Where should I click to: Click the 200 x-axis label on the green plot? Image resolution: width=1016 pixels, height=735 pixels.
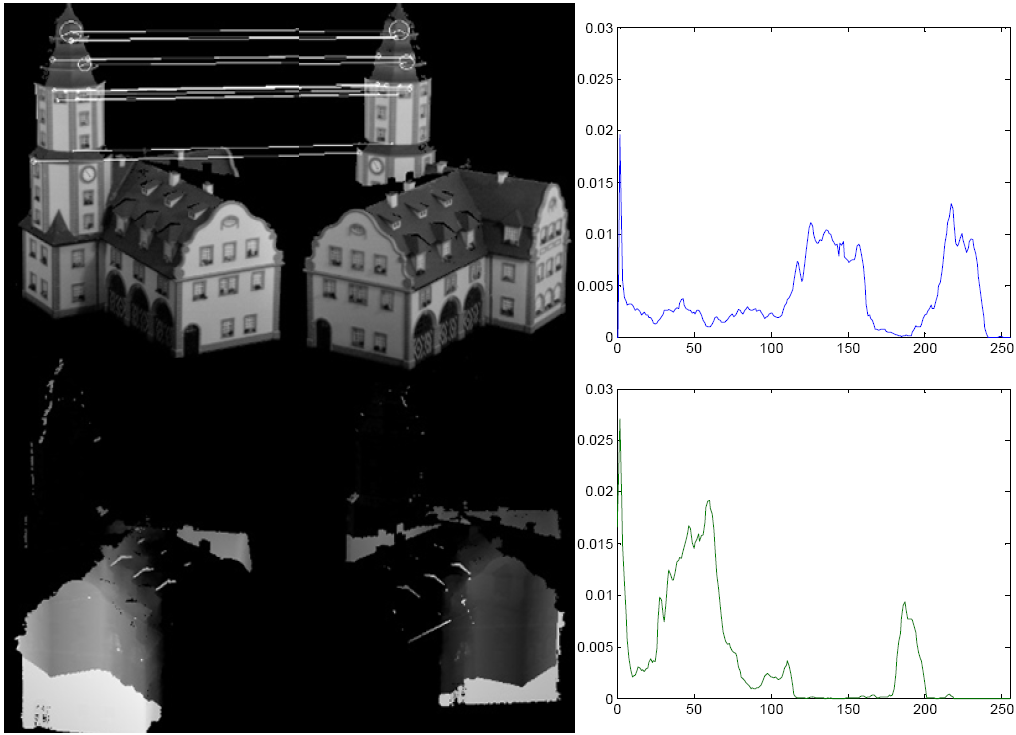pos(925,709)
